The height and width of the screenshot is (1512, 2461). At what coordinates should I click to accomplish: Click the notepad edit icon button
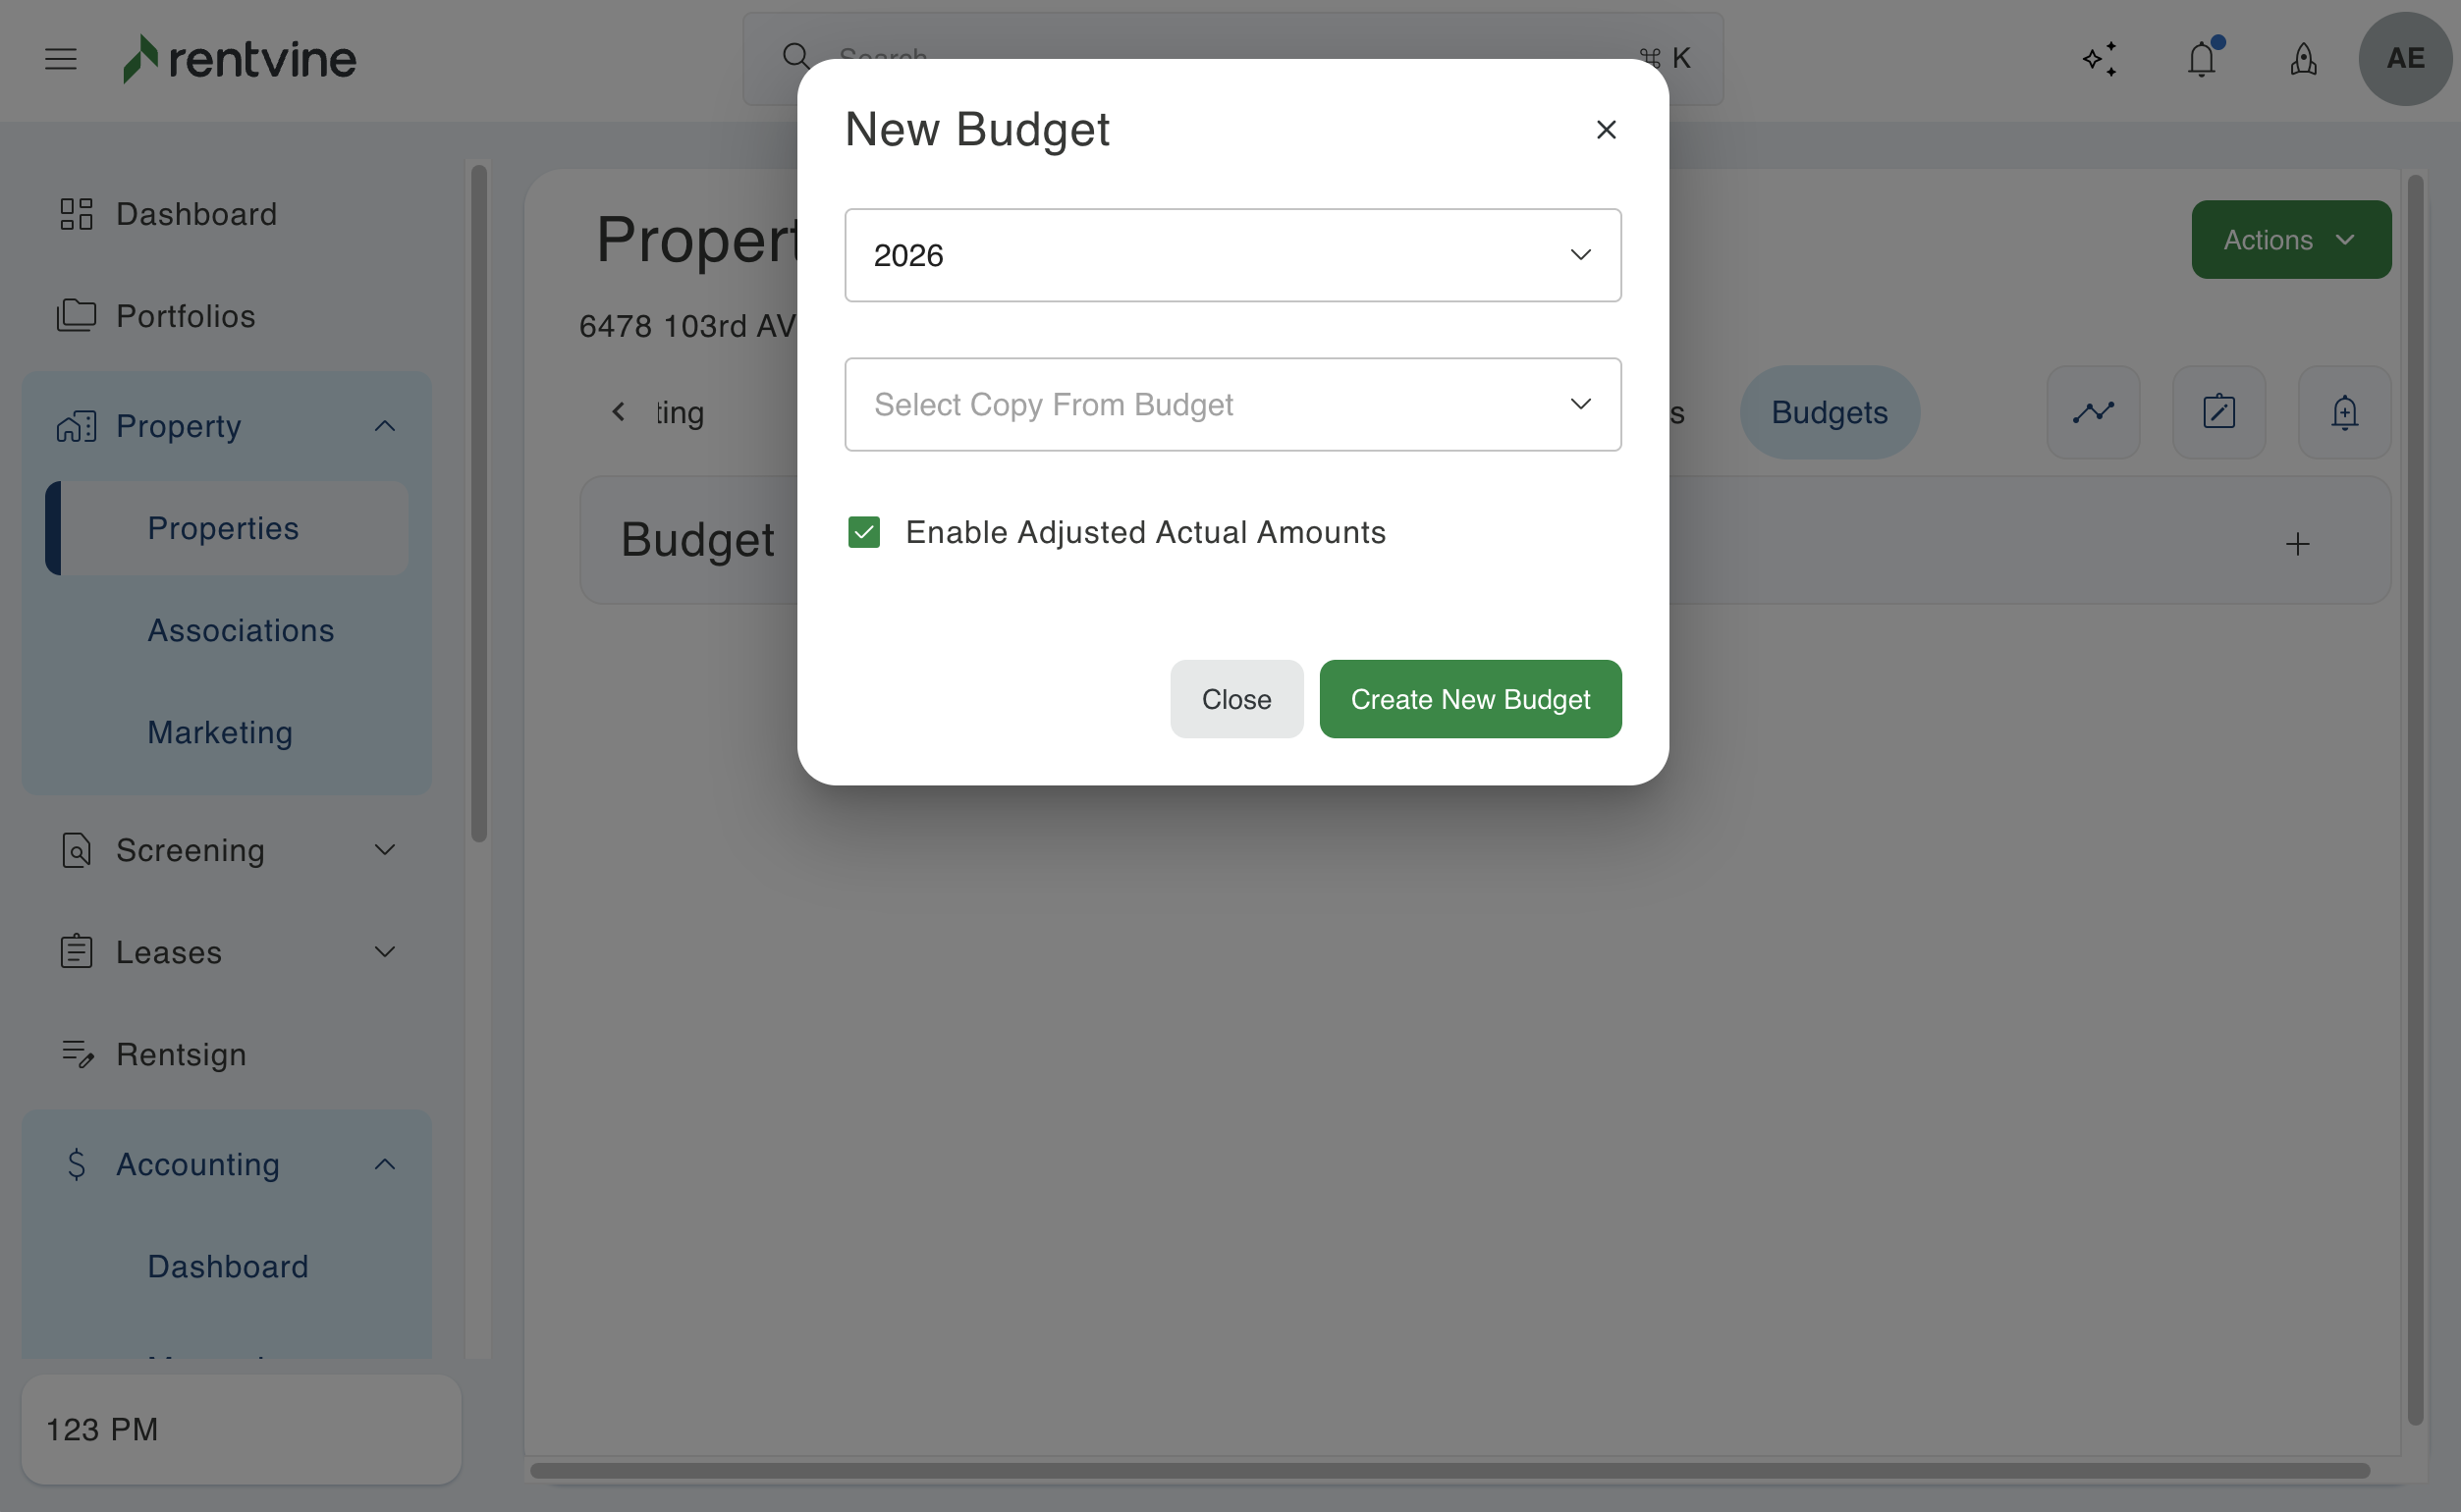2219,412
